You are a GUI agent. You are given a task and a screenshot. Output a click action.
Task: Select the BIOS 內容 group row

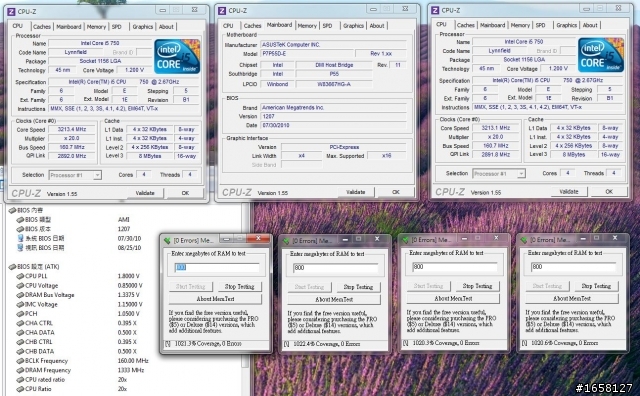(26, 210)
